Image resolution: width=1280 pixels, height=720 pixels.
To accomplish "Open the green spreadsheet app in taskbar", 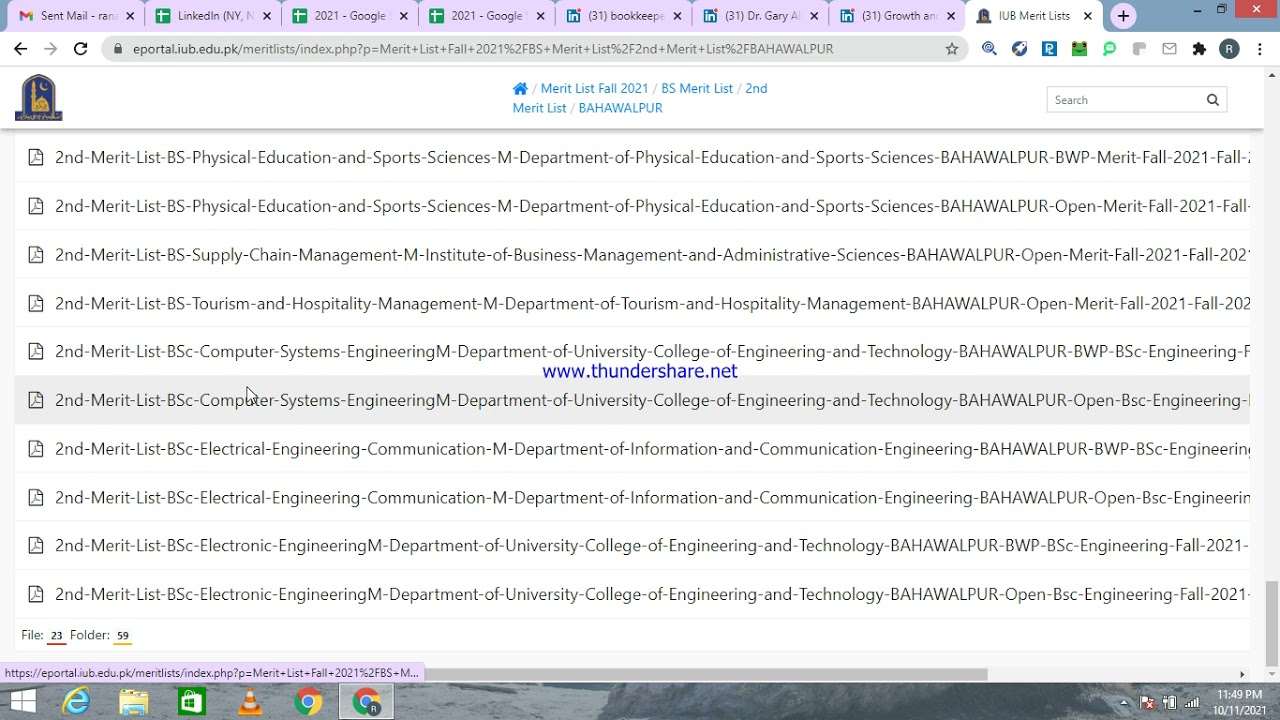I will pos(192,702).
